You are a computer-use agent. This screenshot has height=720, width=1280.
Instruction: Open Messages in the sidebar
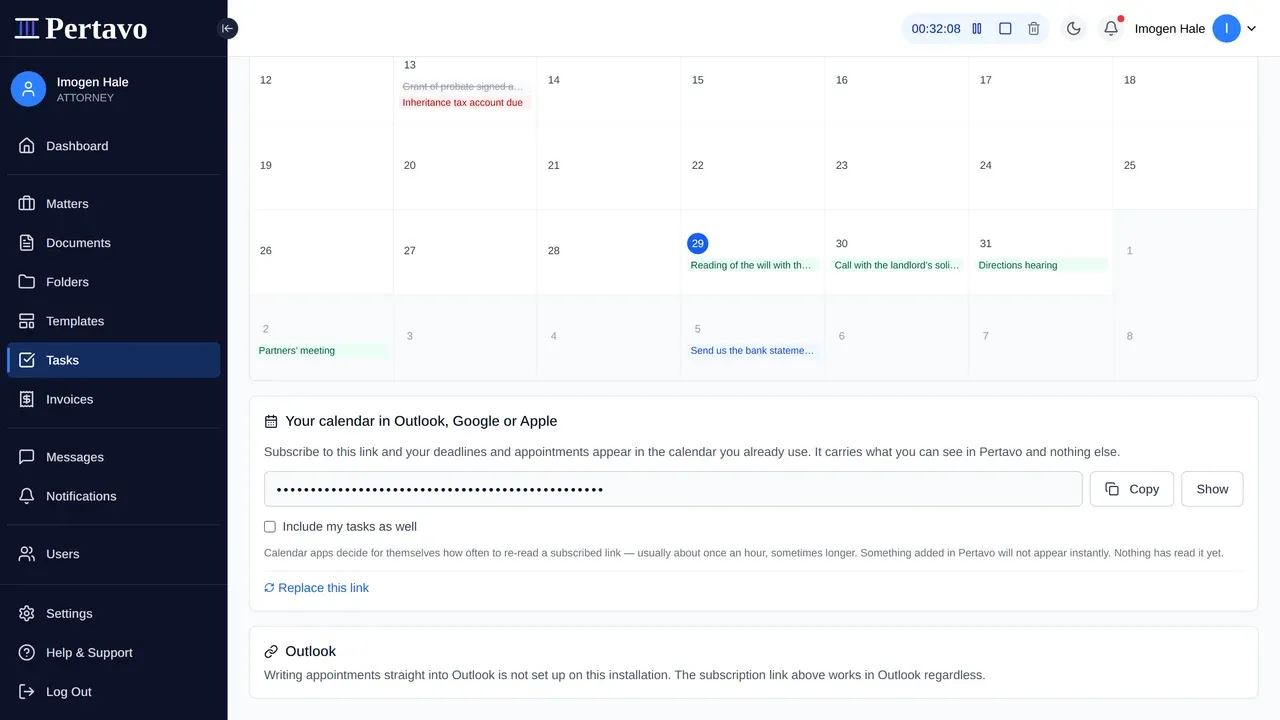(x=114, y=457)
